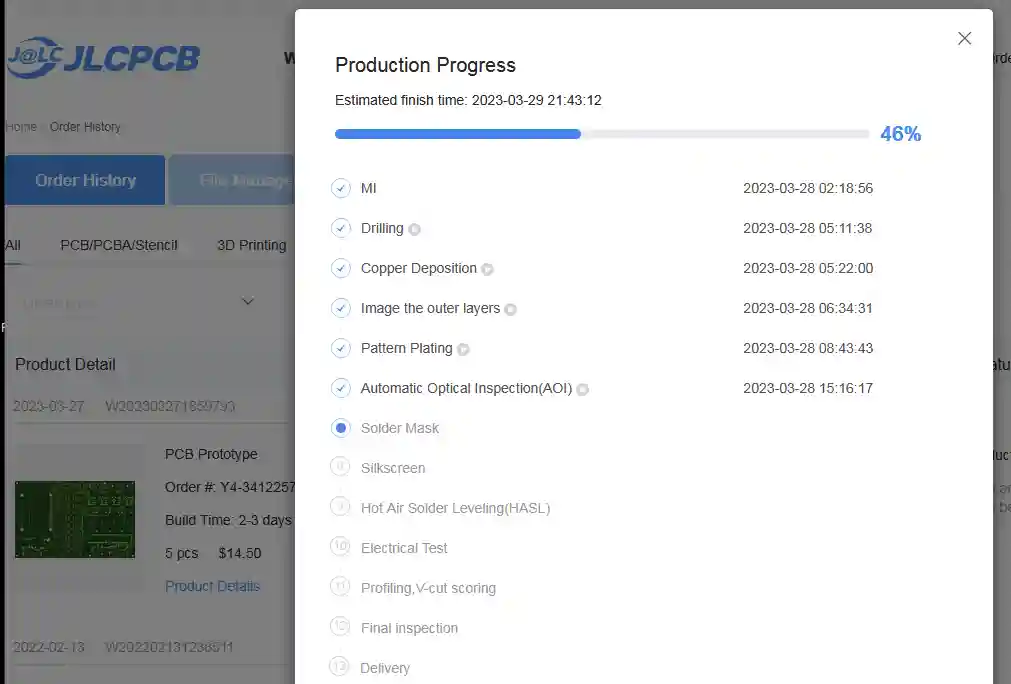Click the Silkscreen step number icon

341,467
